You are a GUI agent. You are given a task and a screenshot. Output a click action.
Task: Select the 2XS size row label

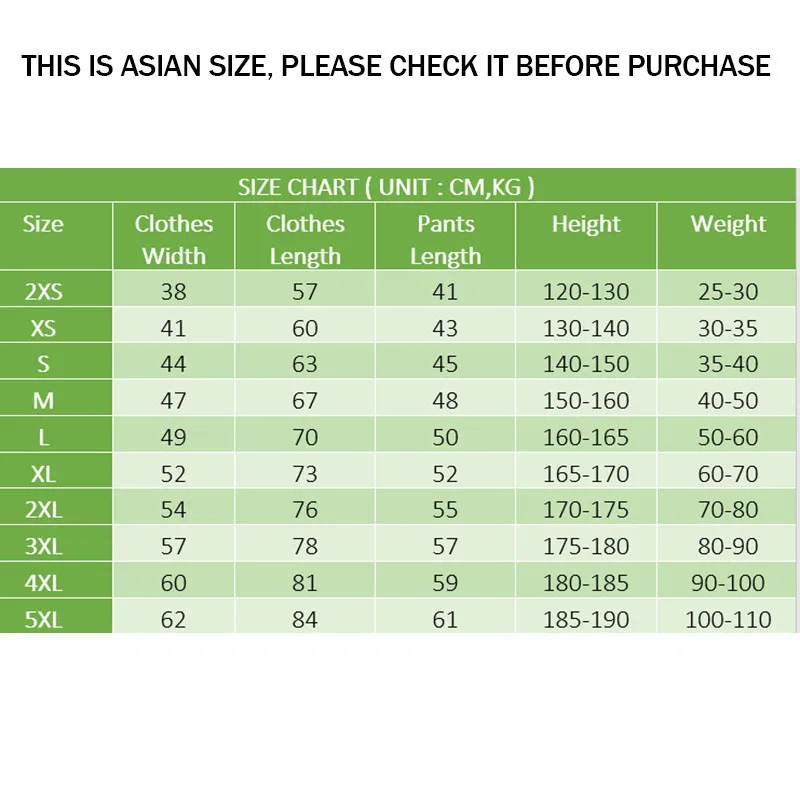tap(43, 292)
